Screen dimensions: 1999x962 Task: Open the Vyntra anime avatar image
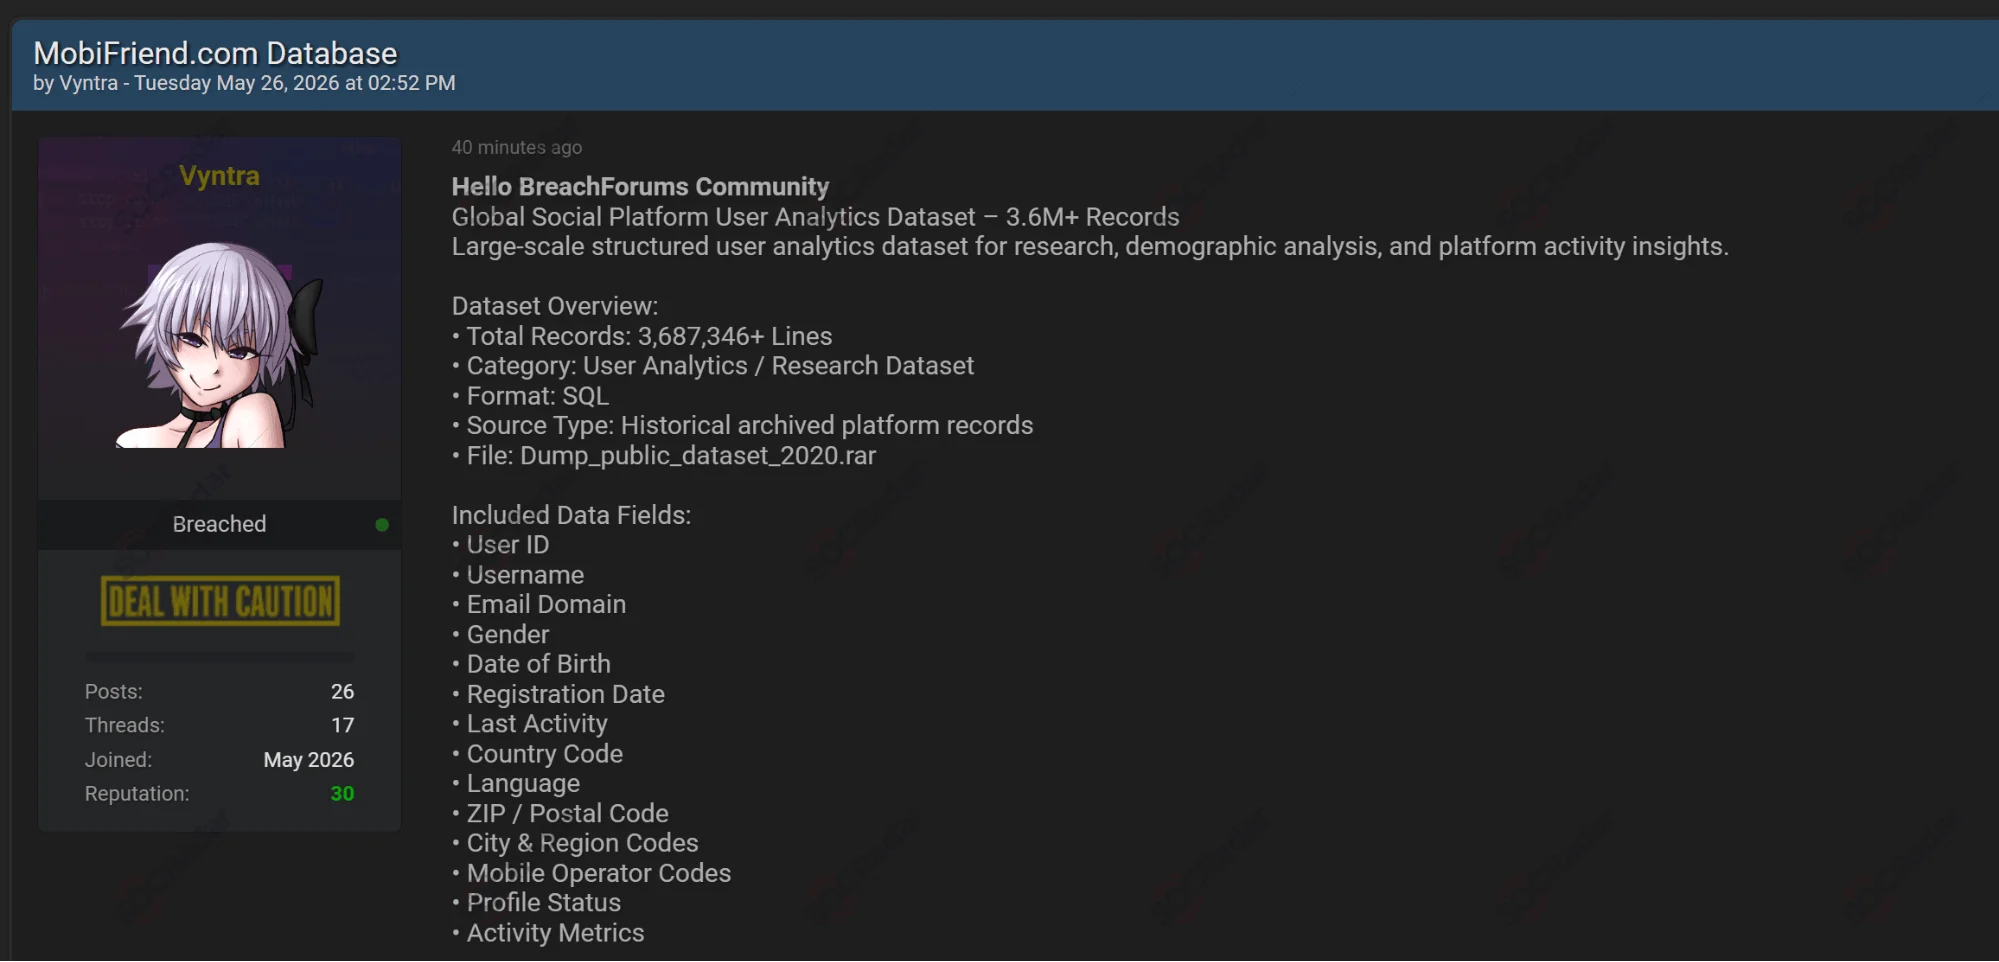tap(219, 344)
